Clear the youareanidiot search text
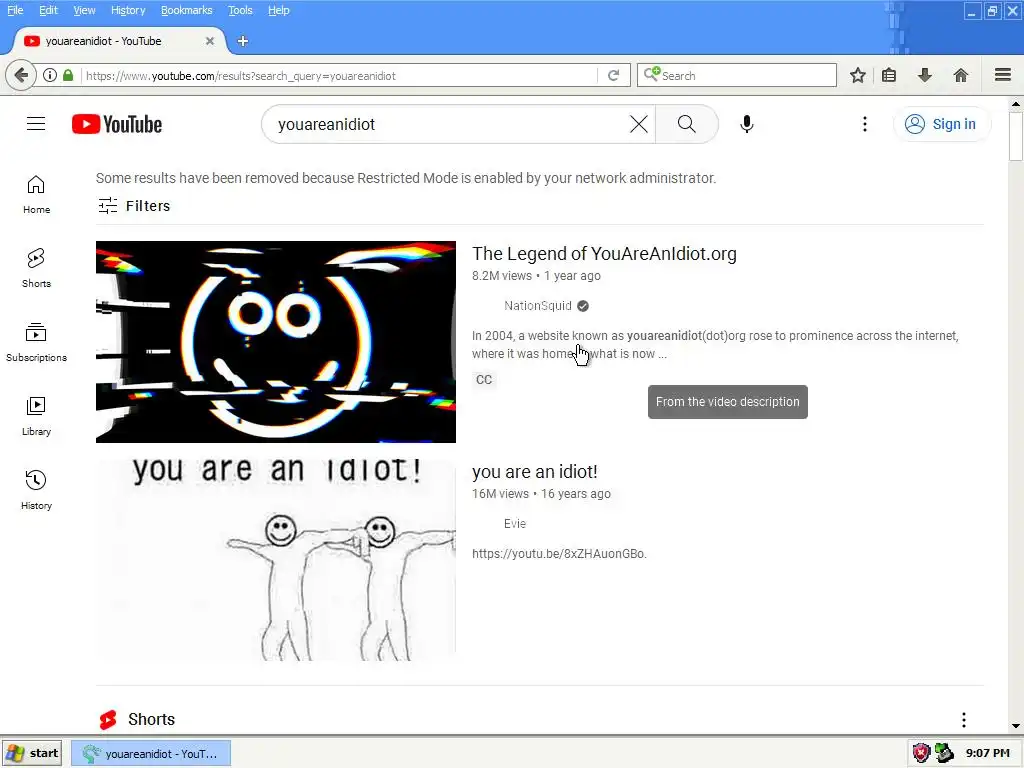This screenshot has width=1024, height=768. click(x=639, y=124)
